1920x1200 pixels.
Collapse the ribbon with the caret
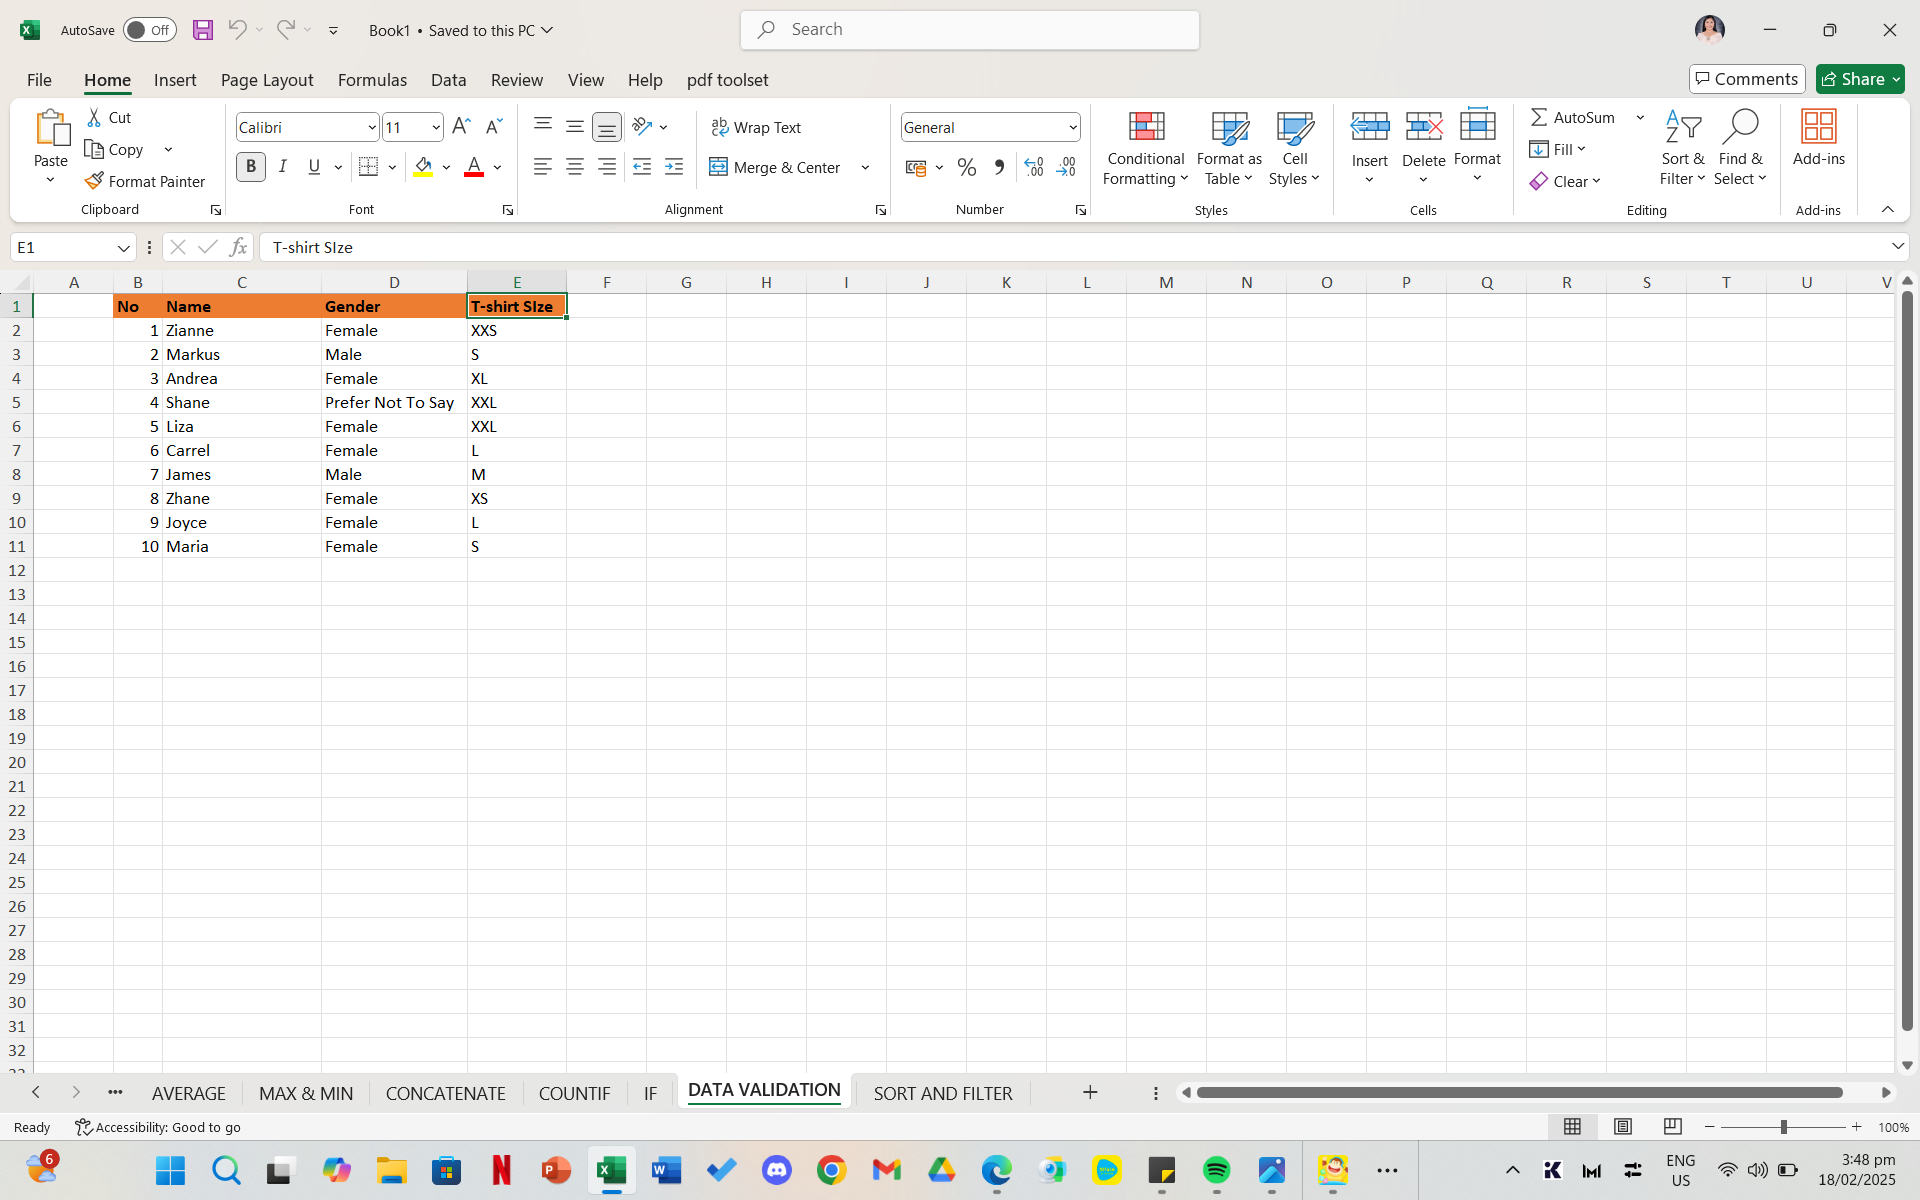click(x=1888, y=209)
